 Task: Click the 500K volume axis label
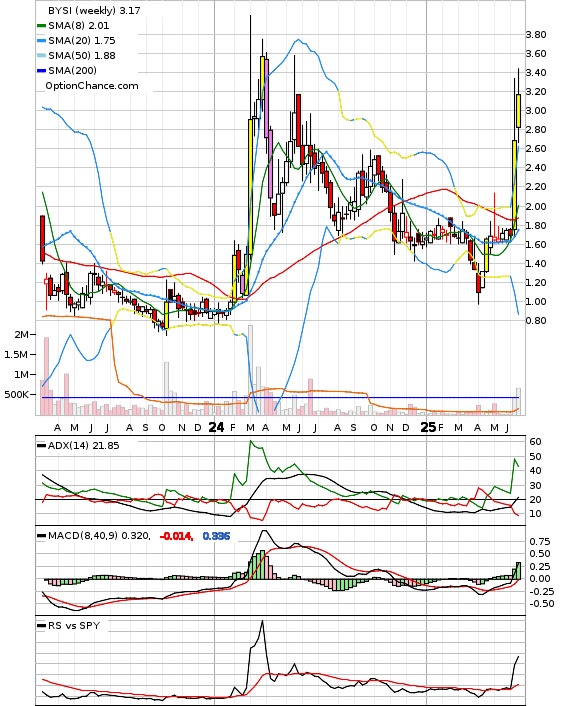17,394
